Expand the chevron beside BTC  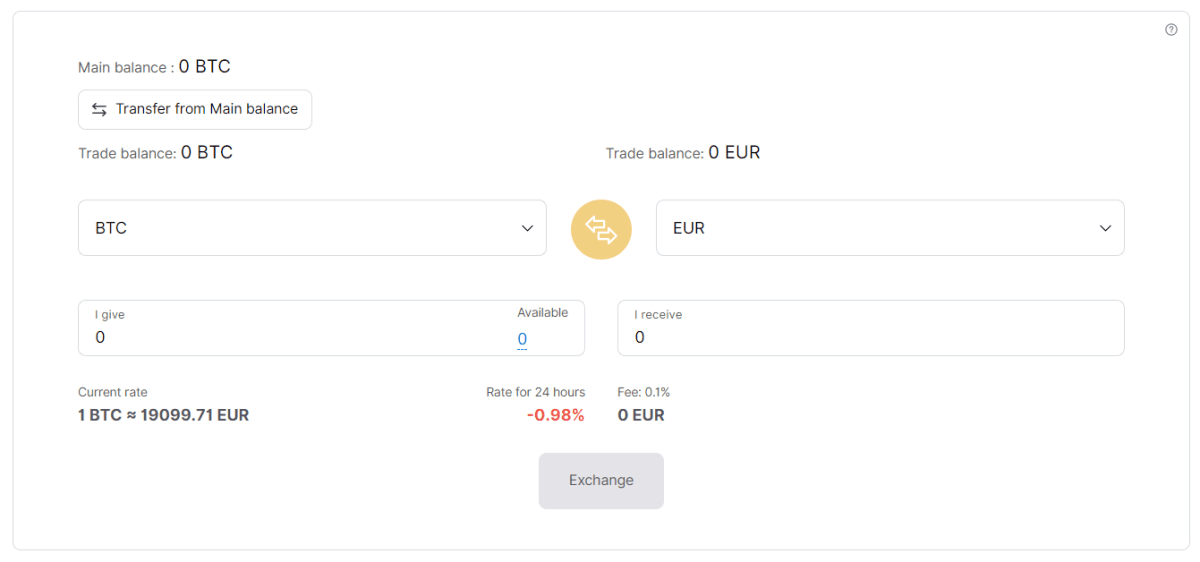pyautogui.click(x=527, y=229)
